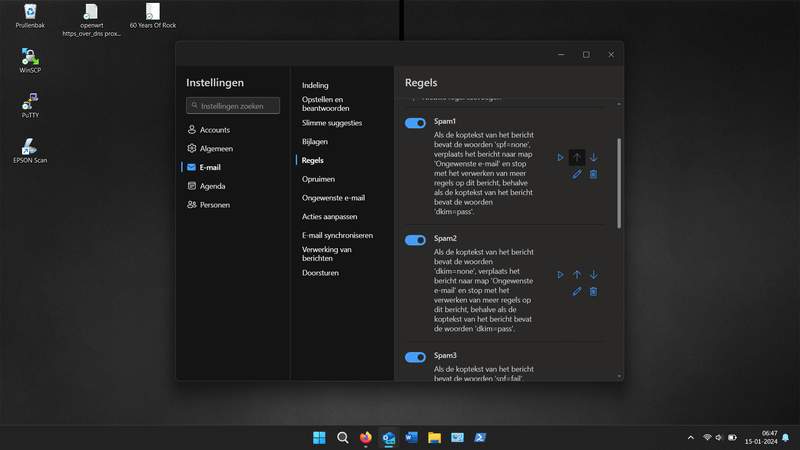Run the Spam2 rule now
Image resolution: width=800 pixels, height=450 pixels.
(x=560, y=274)
